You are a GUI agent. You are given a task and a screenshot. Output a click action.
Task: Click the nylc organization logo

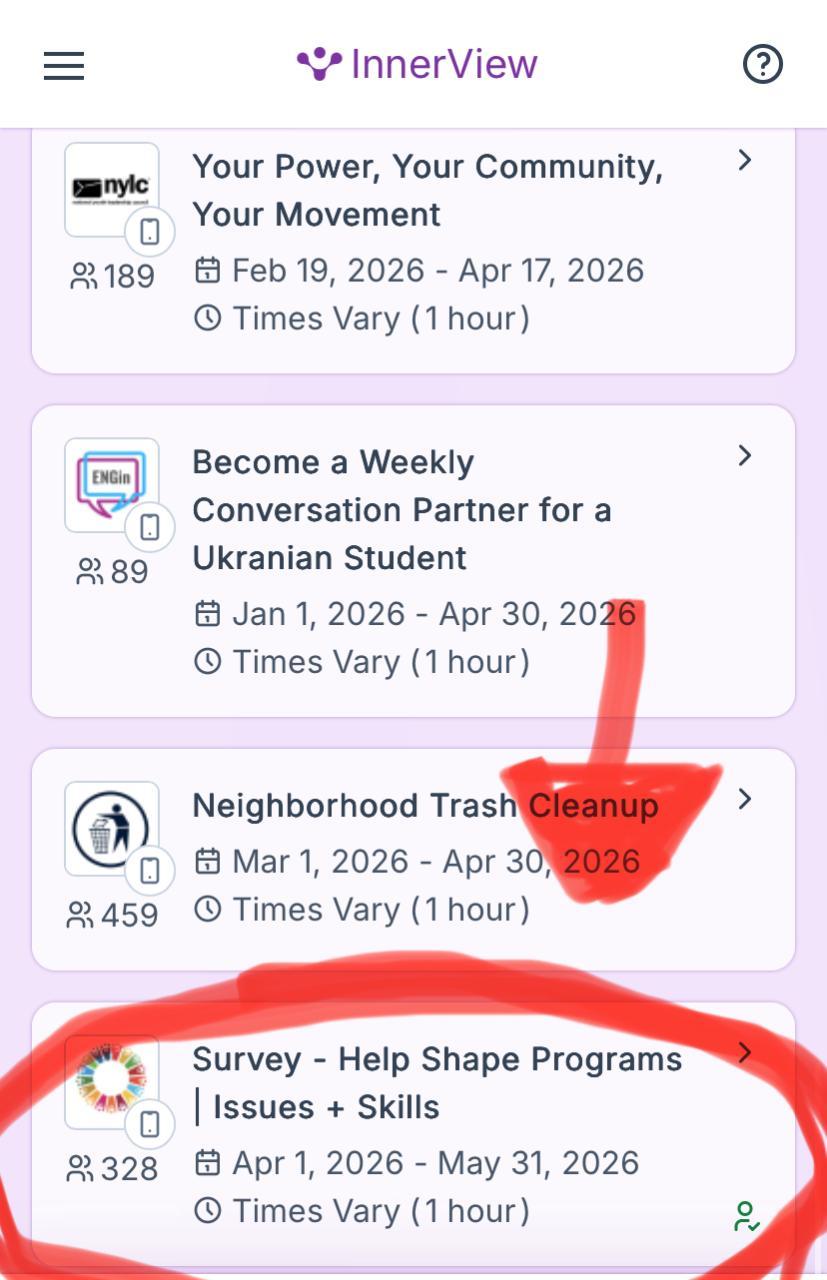tap(111, 189)
